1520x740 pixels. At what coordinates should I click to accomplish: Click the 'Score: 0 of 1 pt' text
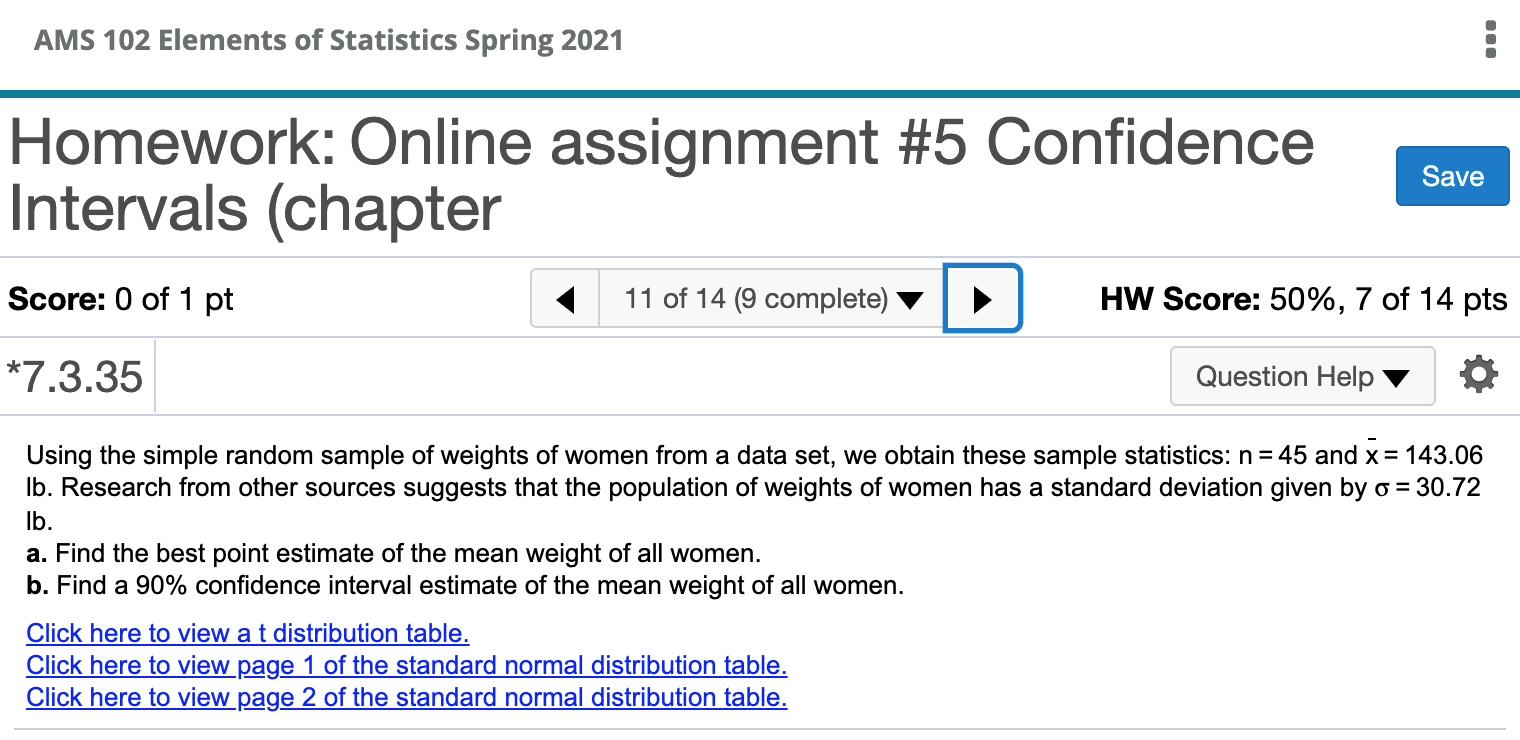(x=120, y=299)
